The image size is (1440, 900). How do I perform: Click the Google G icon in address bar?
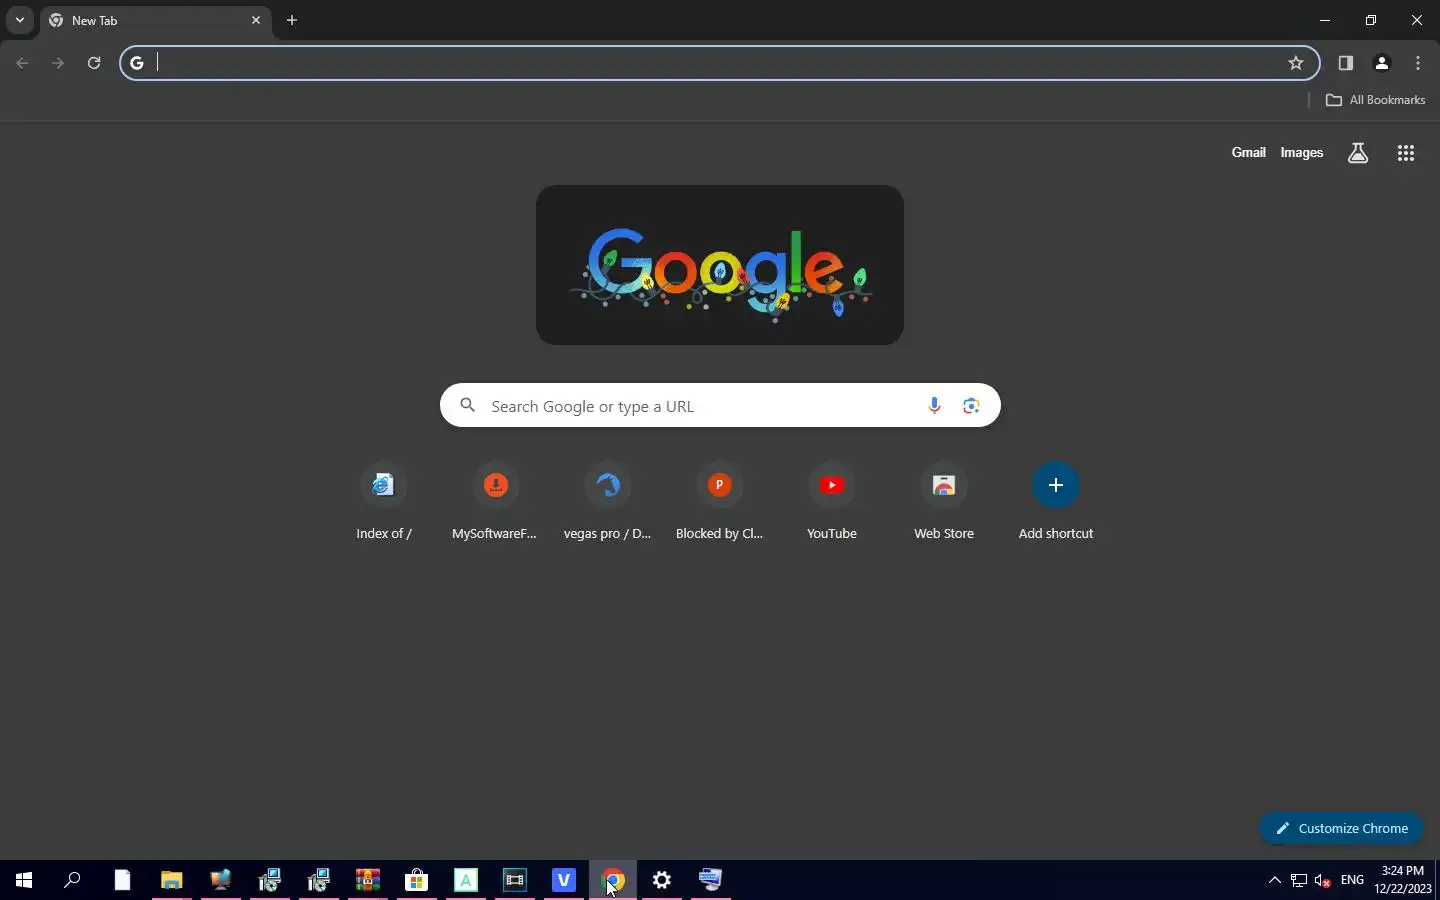pos(137,63)
